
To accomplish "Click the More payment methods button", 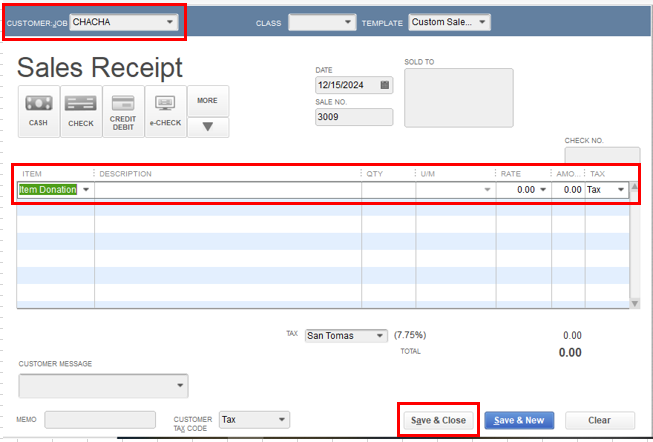I will coord(208,101).
